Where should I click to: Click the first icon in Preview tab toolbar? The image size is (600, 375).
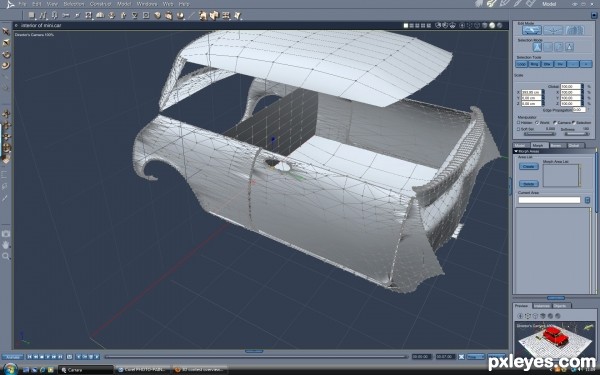point(520,316)
